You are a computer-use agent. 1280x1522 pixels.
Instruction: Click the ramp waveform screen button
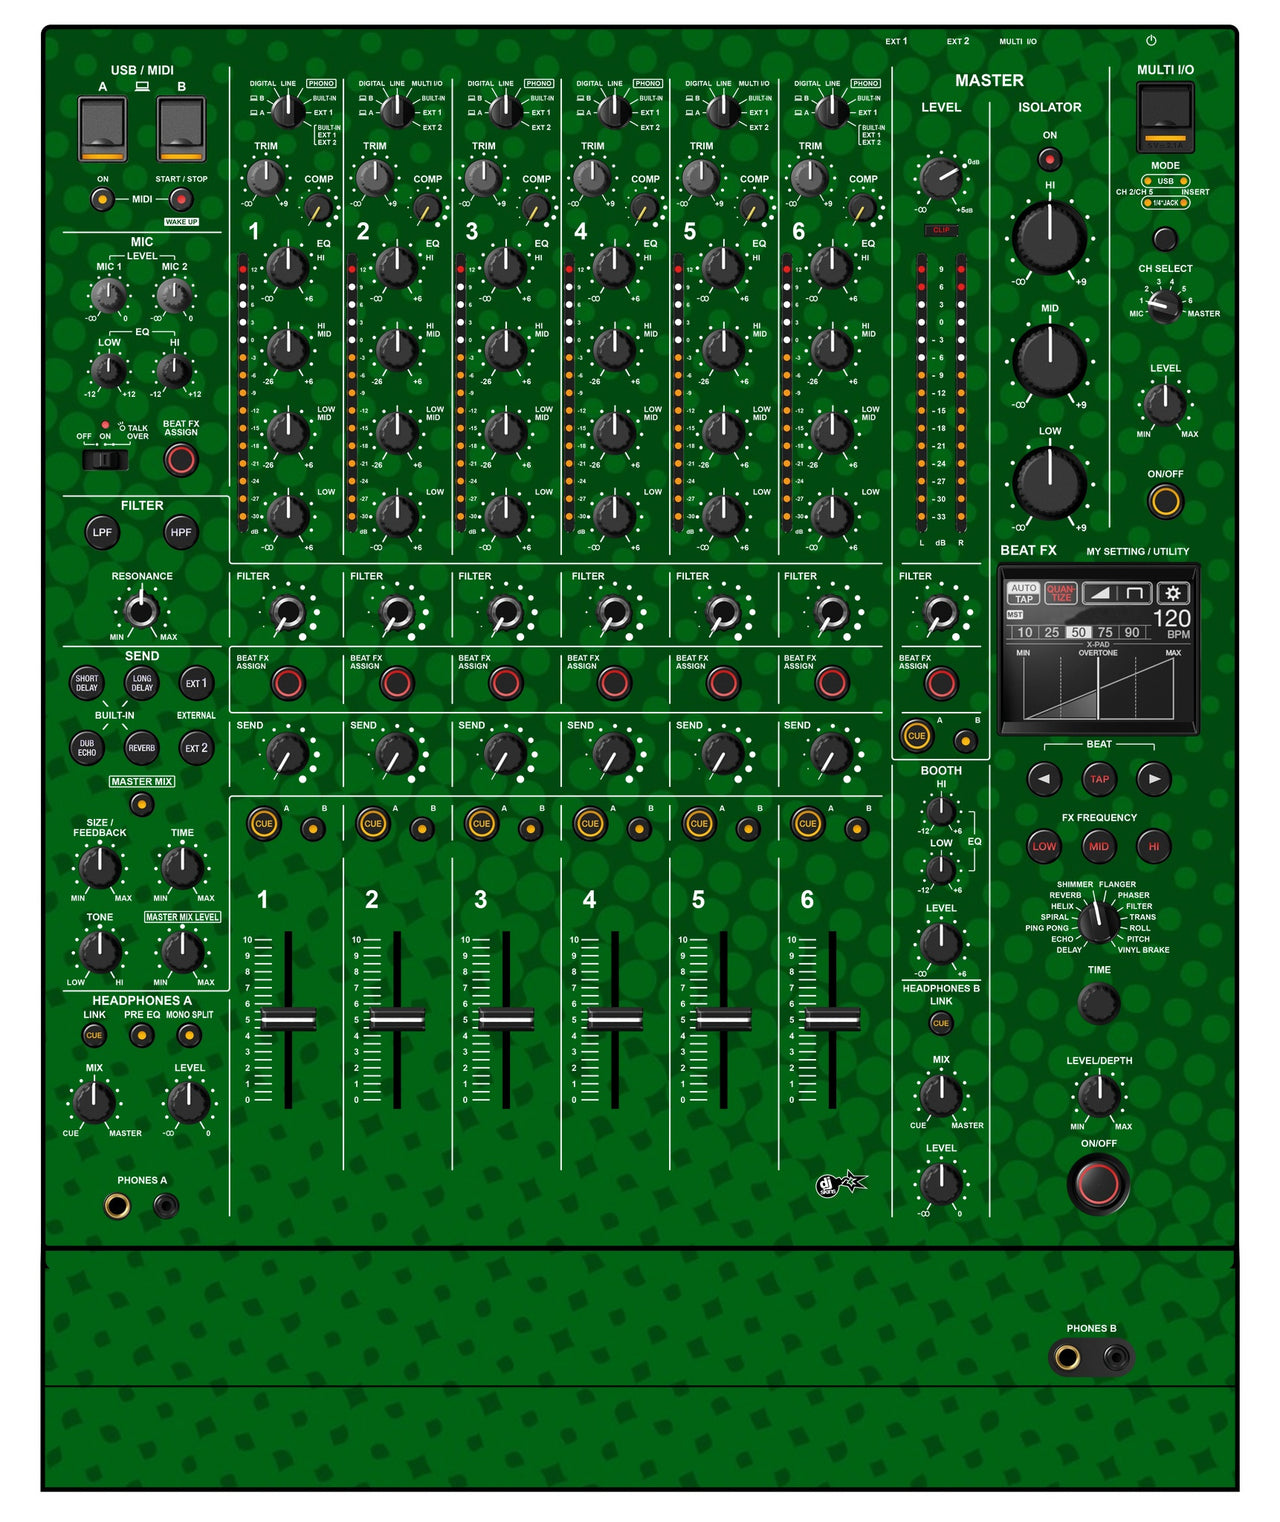pyautogui.click(x=1098, y=593)
